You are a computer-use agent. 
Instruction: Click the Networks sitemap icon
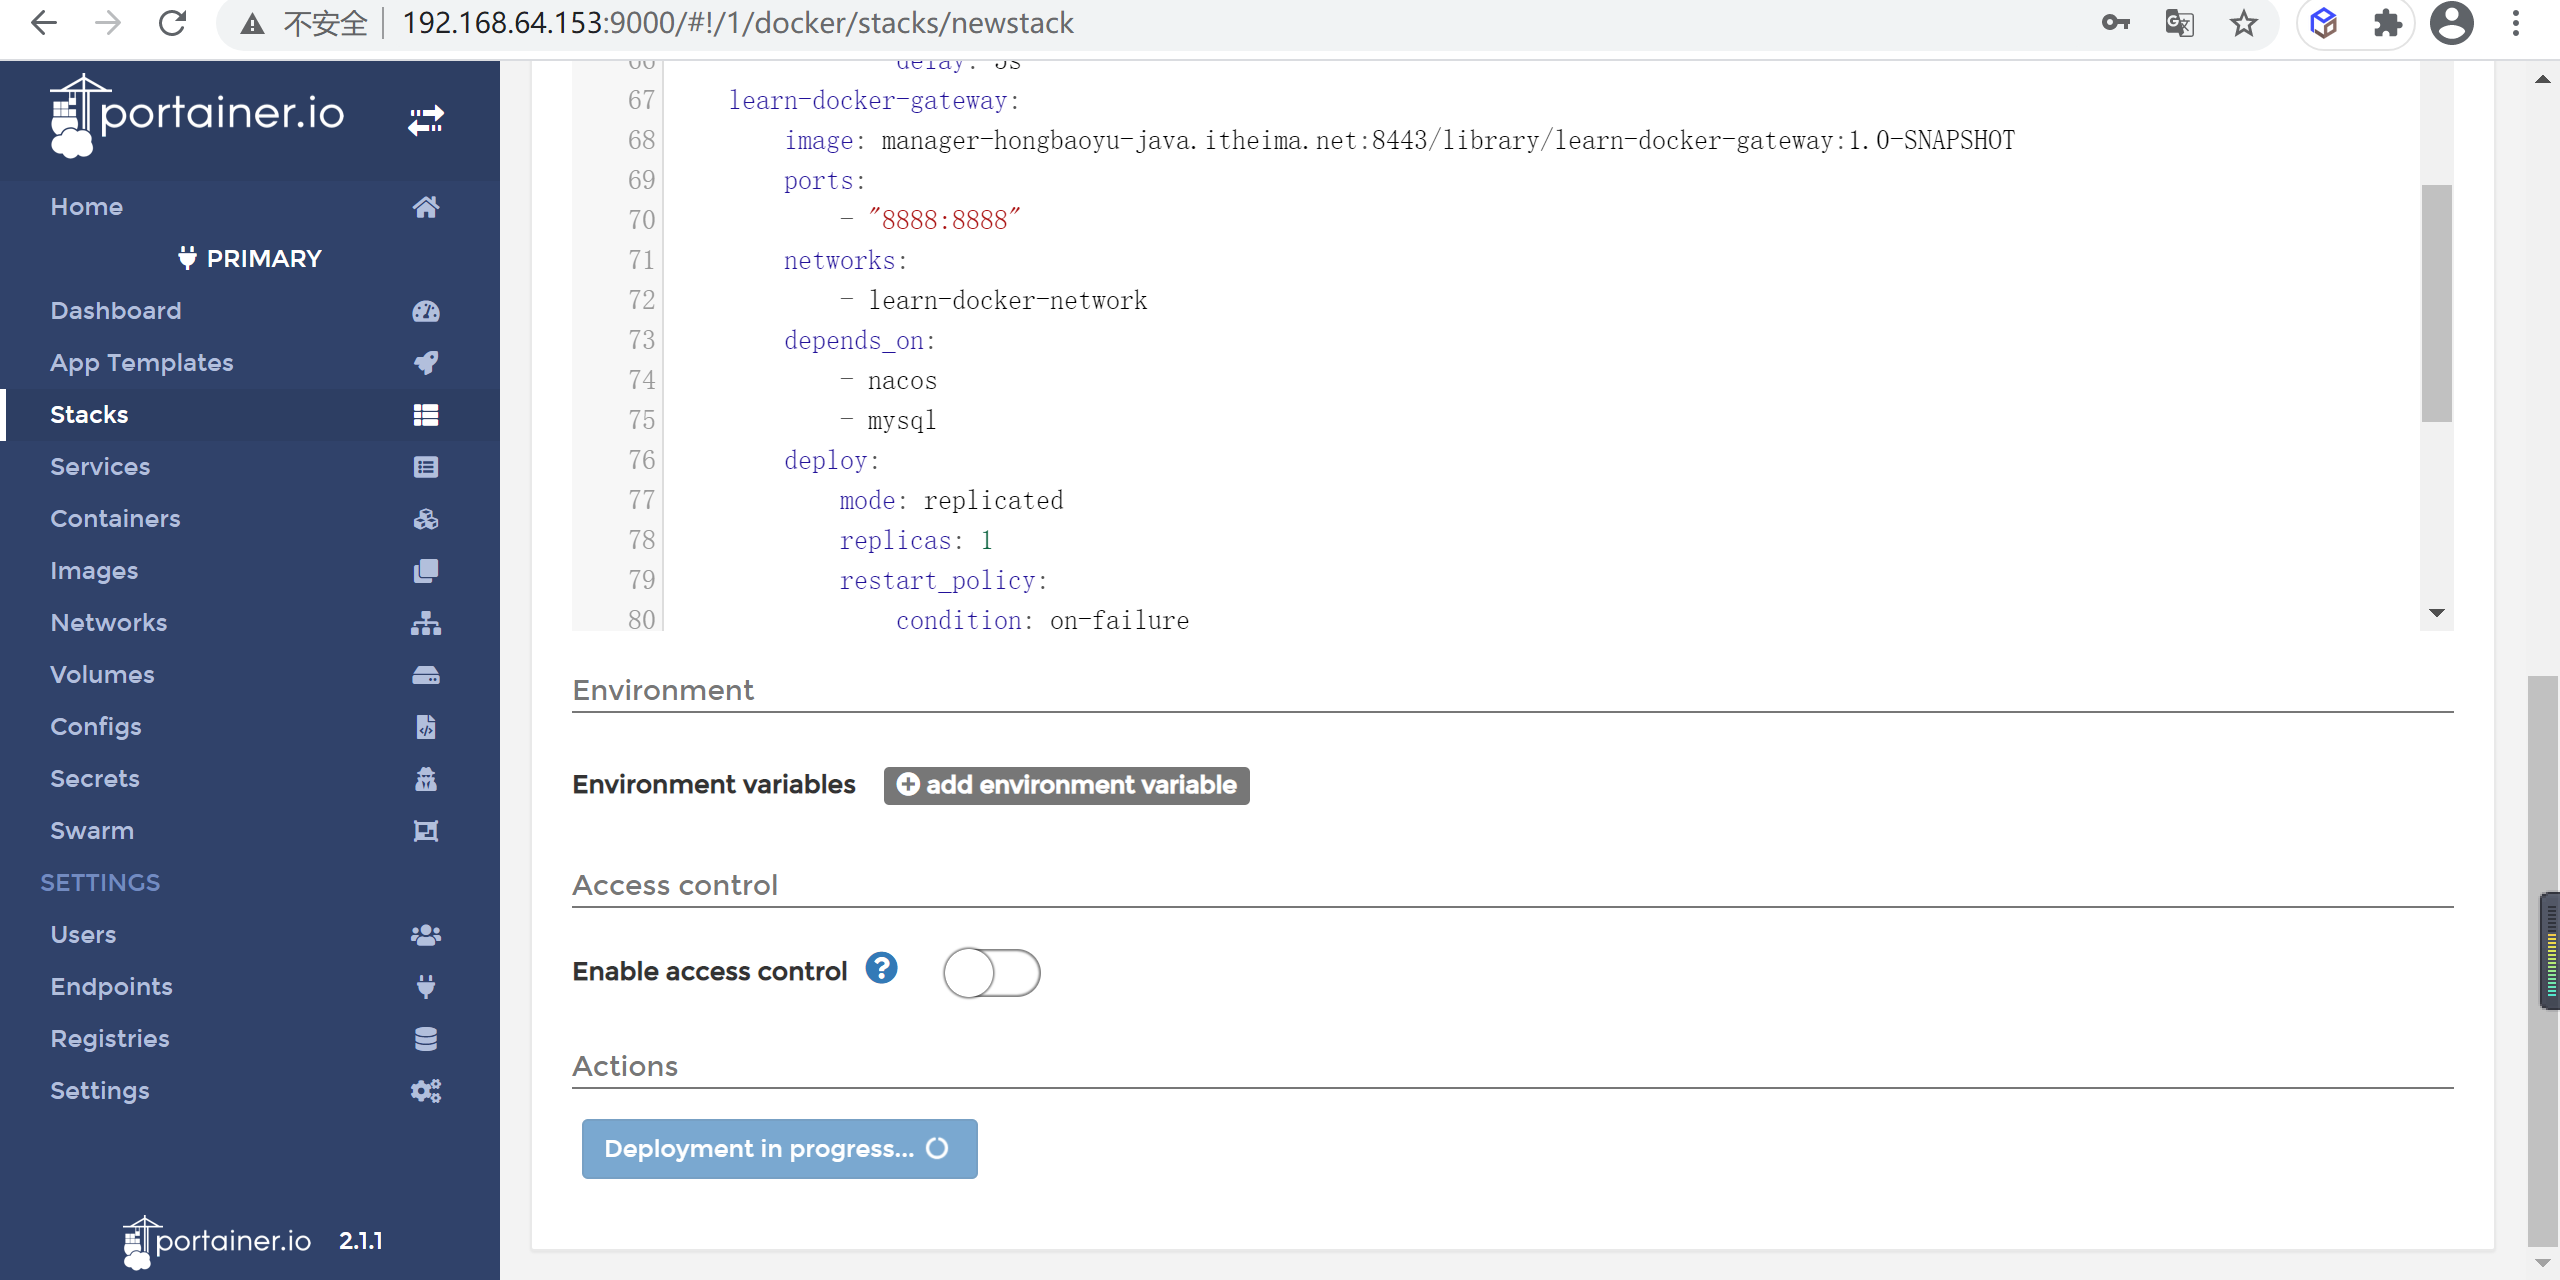click(425, 623)
